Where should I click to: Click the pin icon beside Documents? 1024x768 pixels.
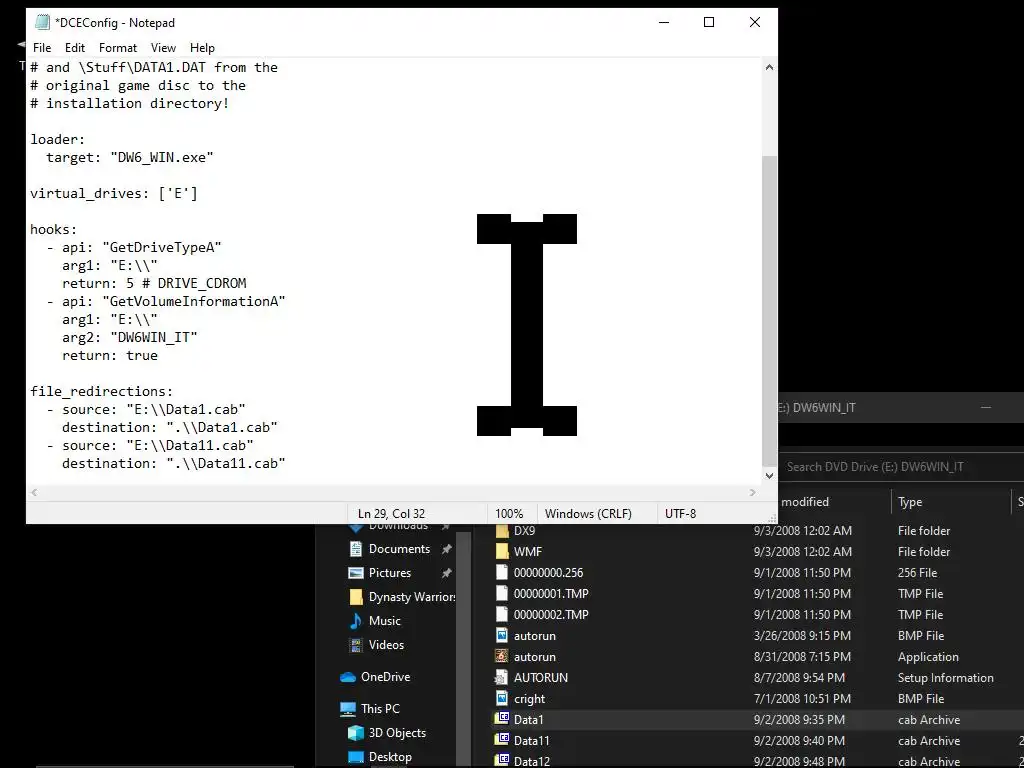click(x=447, y=549)
